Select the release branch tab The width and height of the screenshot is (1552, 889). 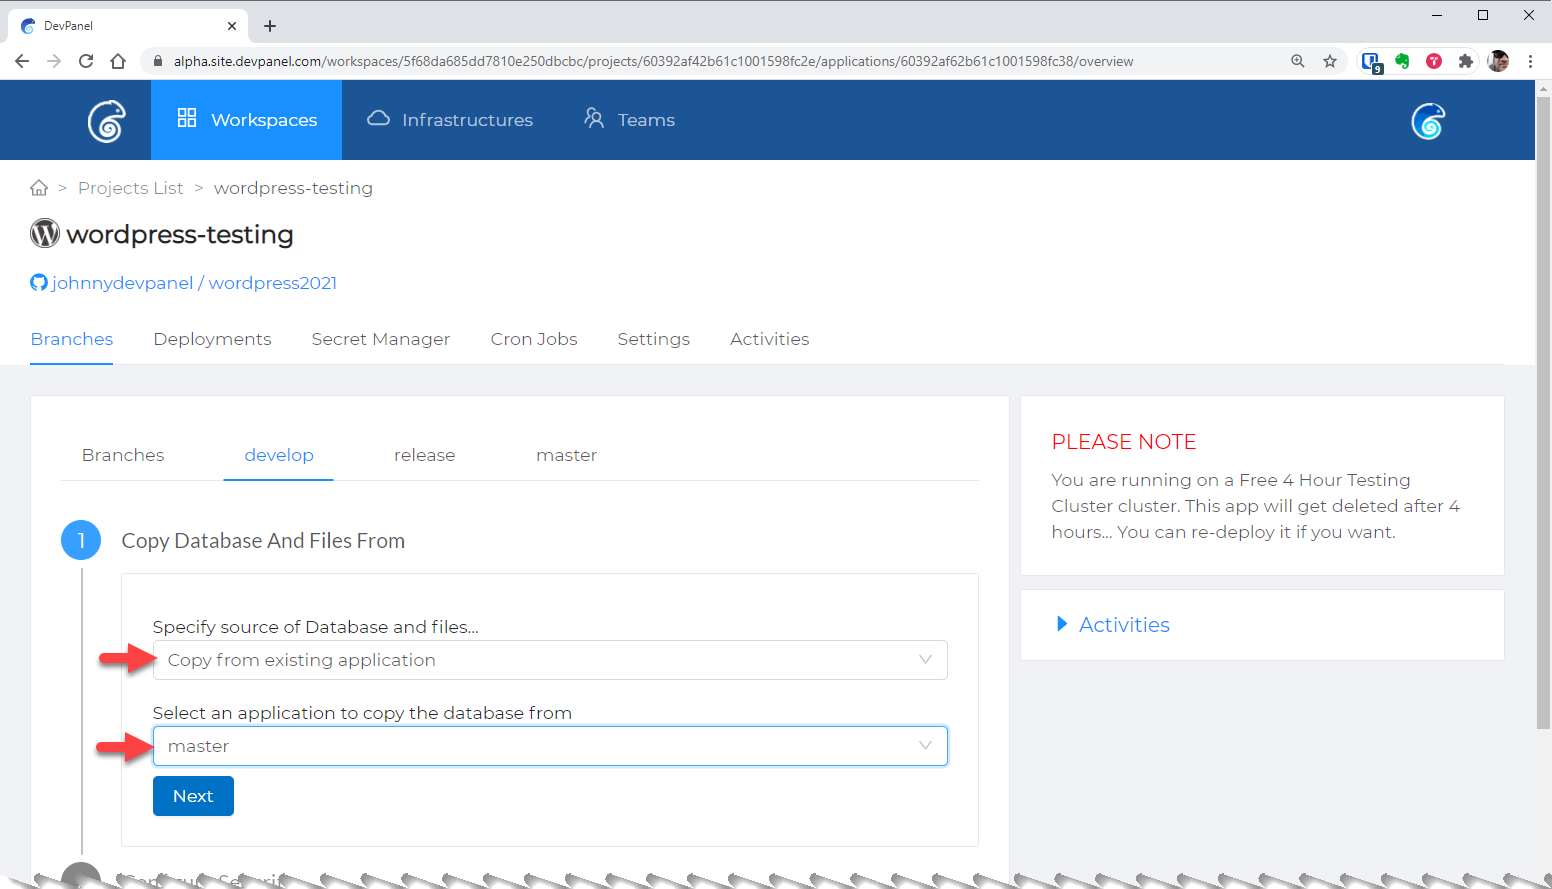coord(424,455)
